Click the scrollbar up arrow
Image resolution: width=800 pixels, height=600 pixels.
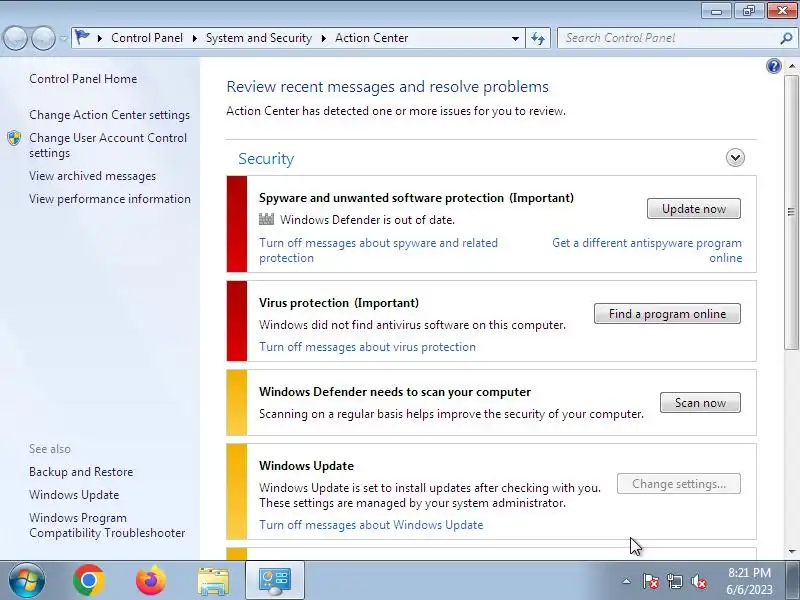791,66
